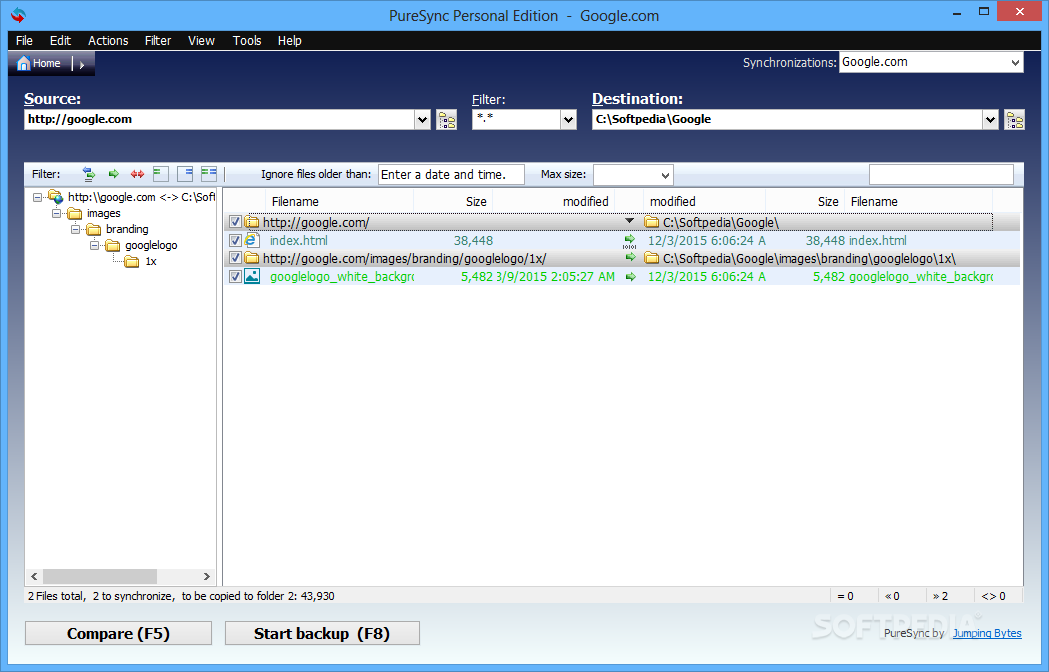Open the Max size dropdown
Screen dimensions: 1049x672
click(665, 175)
